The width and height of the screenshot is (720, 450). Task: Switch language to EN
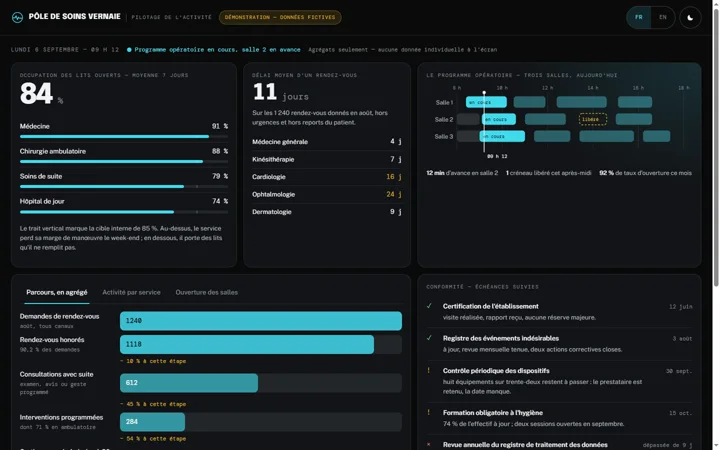coord(663,17)
